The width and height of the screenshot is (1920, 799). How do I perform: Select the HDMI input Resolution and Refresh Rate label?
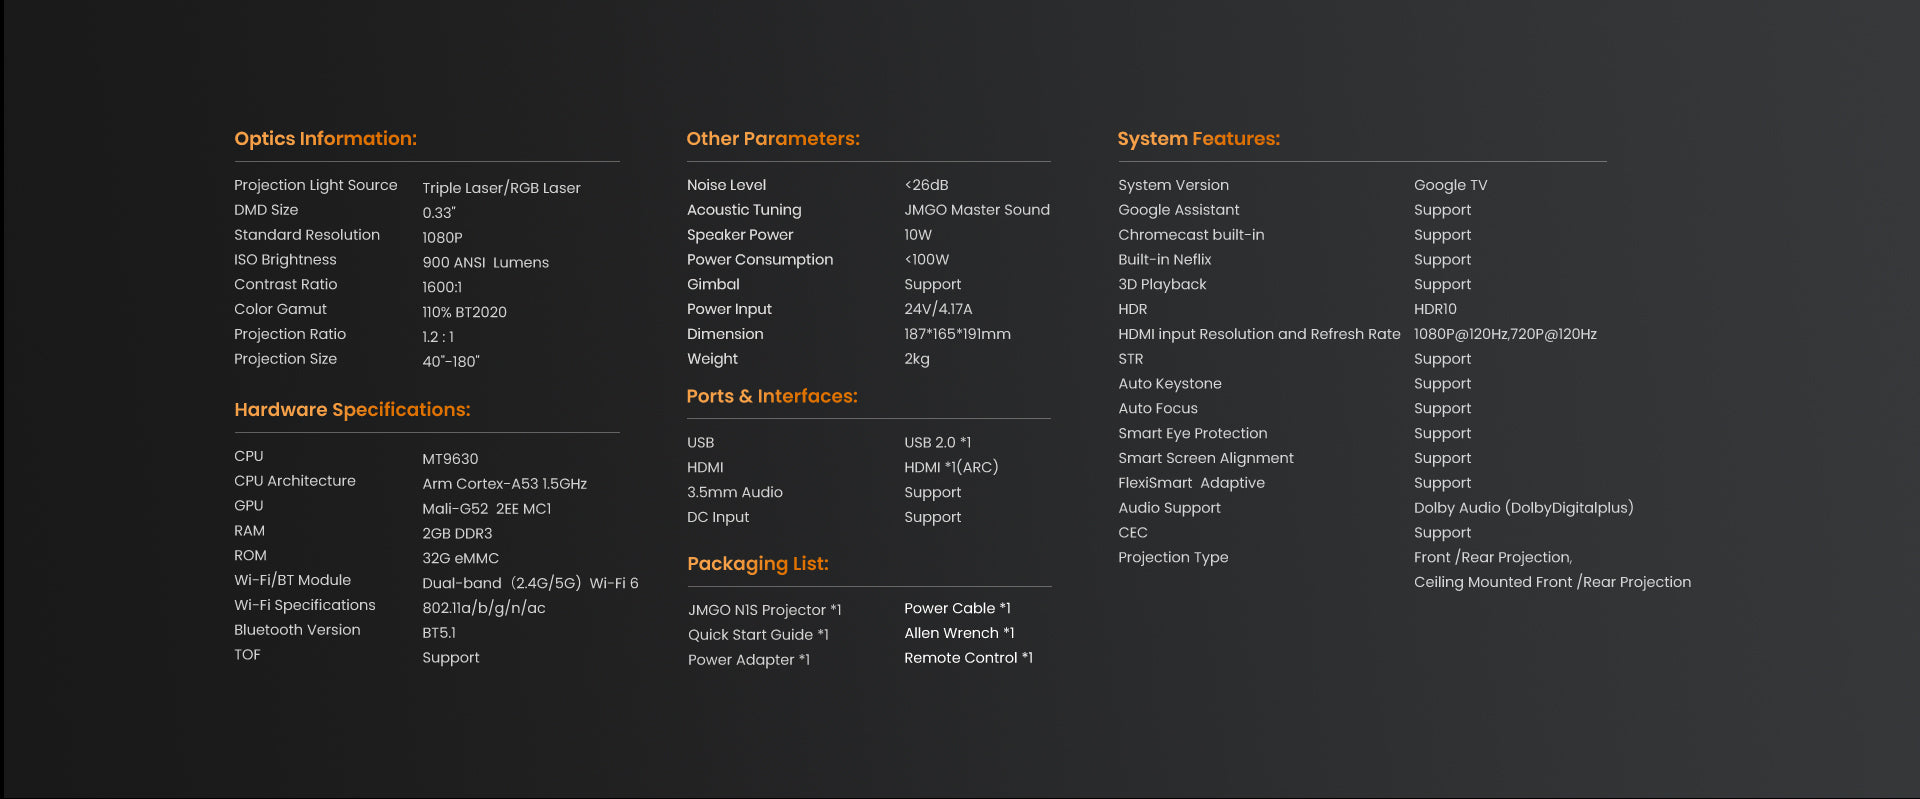tap(1258, 334)
